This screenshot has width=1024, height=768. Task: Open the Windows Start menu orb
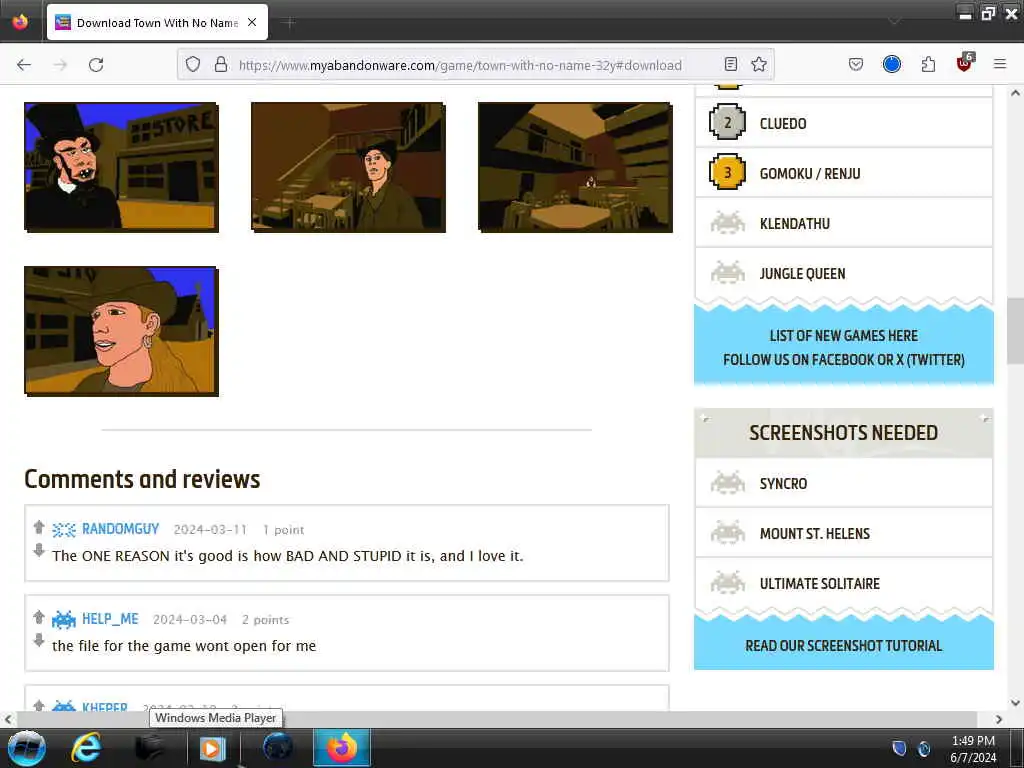pyautogui.click(x=27, y=748)
